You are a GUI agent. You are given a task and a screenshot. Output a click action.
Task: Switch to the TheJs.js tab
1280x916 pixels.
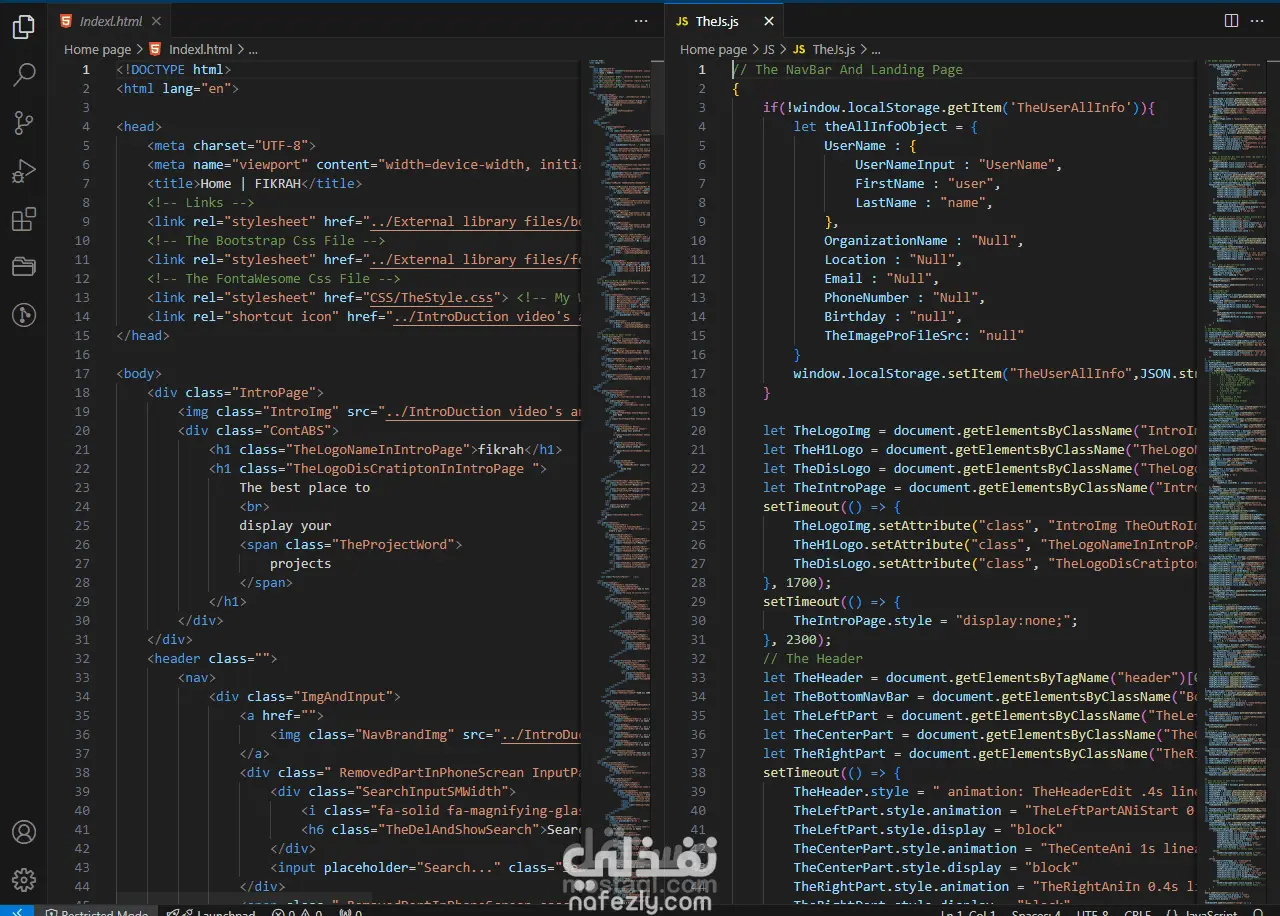pos(725,21)
